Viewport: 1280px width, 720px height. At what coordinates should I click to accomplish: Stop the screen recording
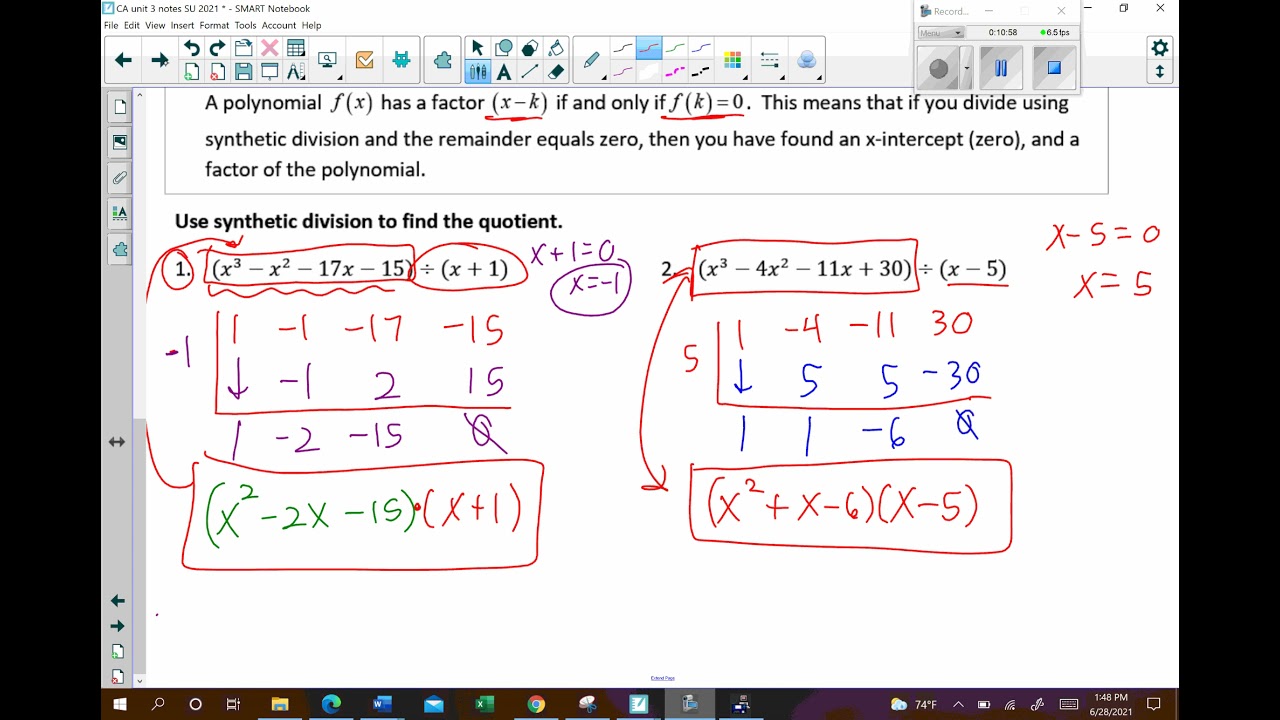coord(1053,68)
